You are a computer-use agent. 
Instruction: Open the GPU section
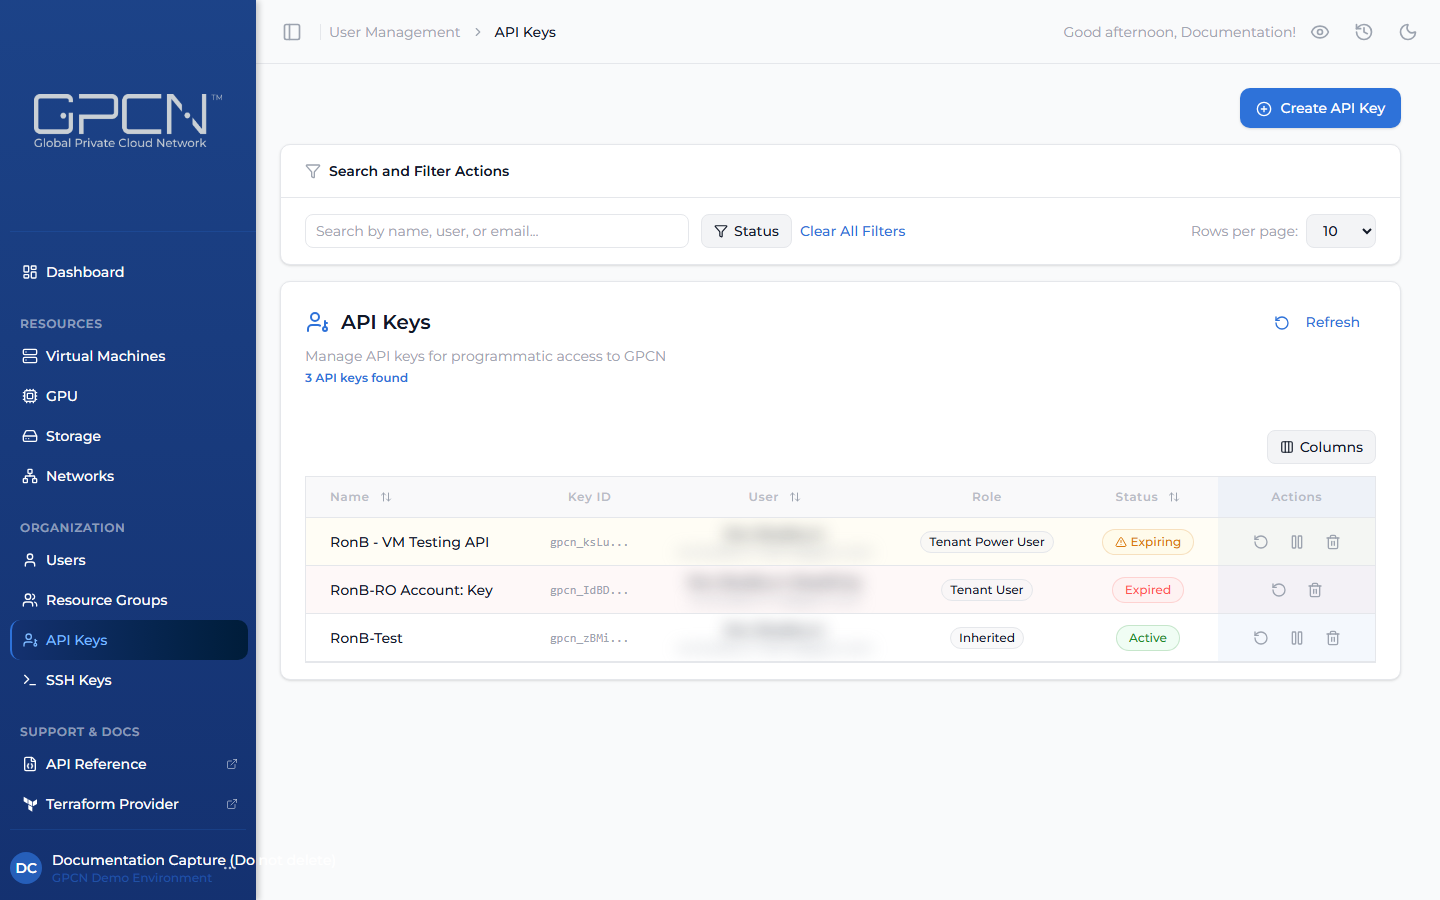click(128, 396)
